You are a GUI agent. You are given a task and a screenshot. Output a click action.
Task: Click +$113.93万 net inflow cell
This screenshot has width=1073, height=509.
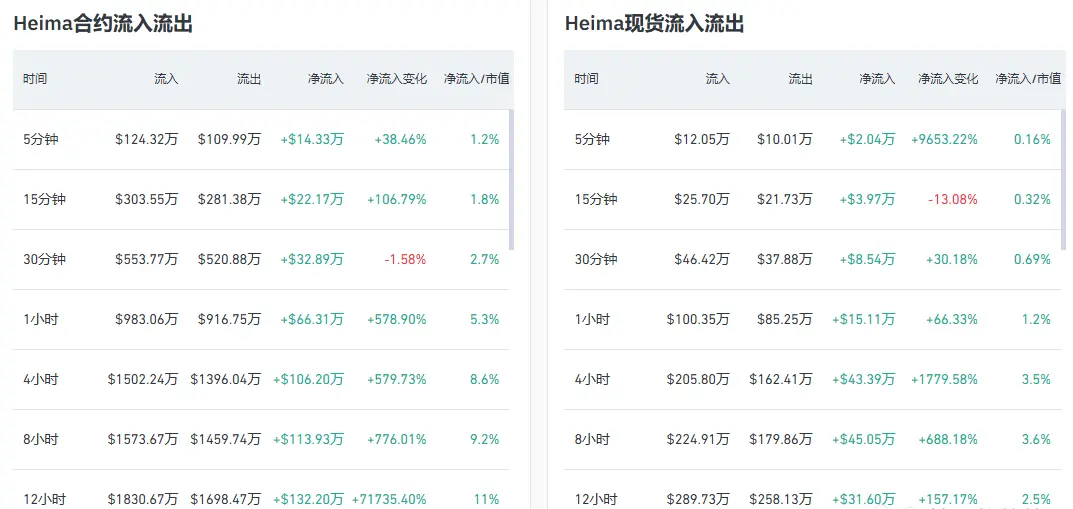pos(309,439)
